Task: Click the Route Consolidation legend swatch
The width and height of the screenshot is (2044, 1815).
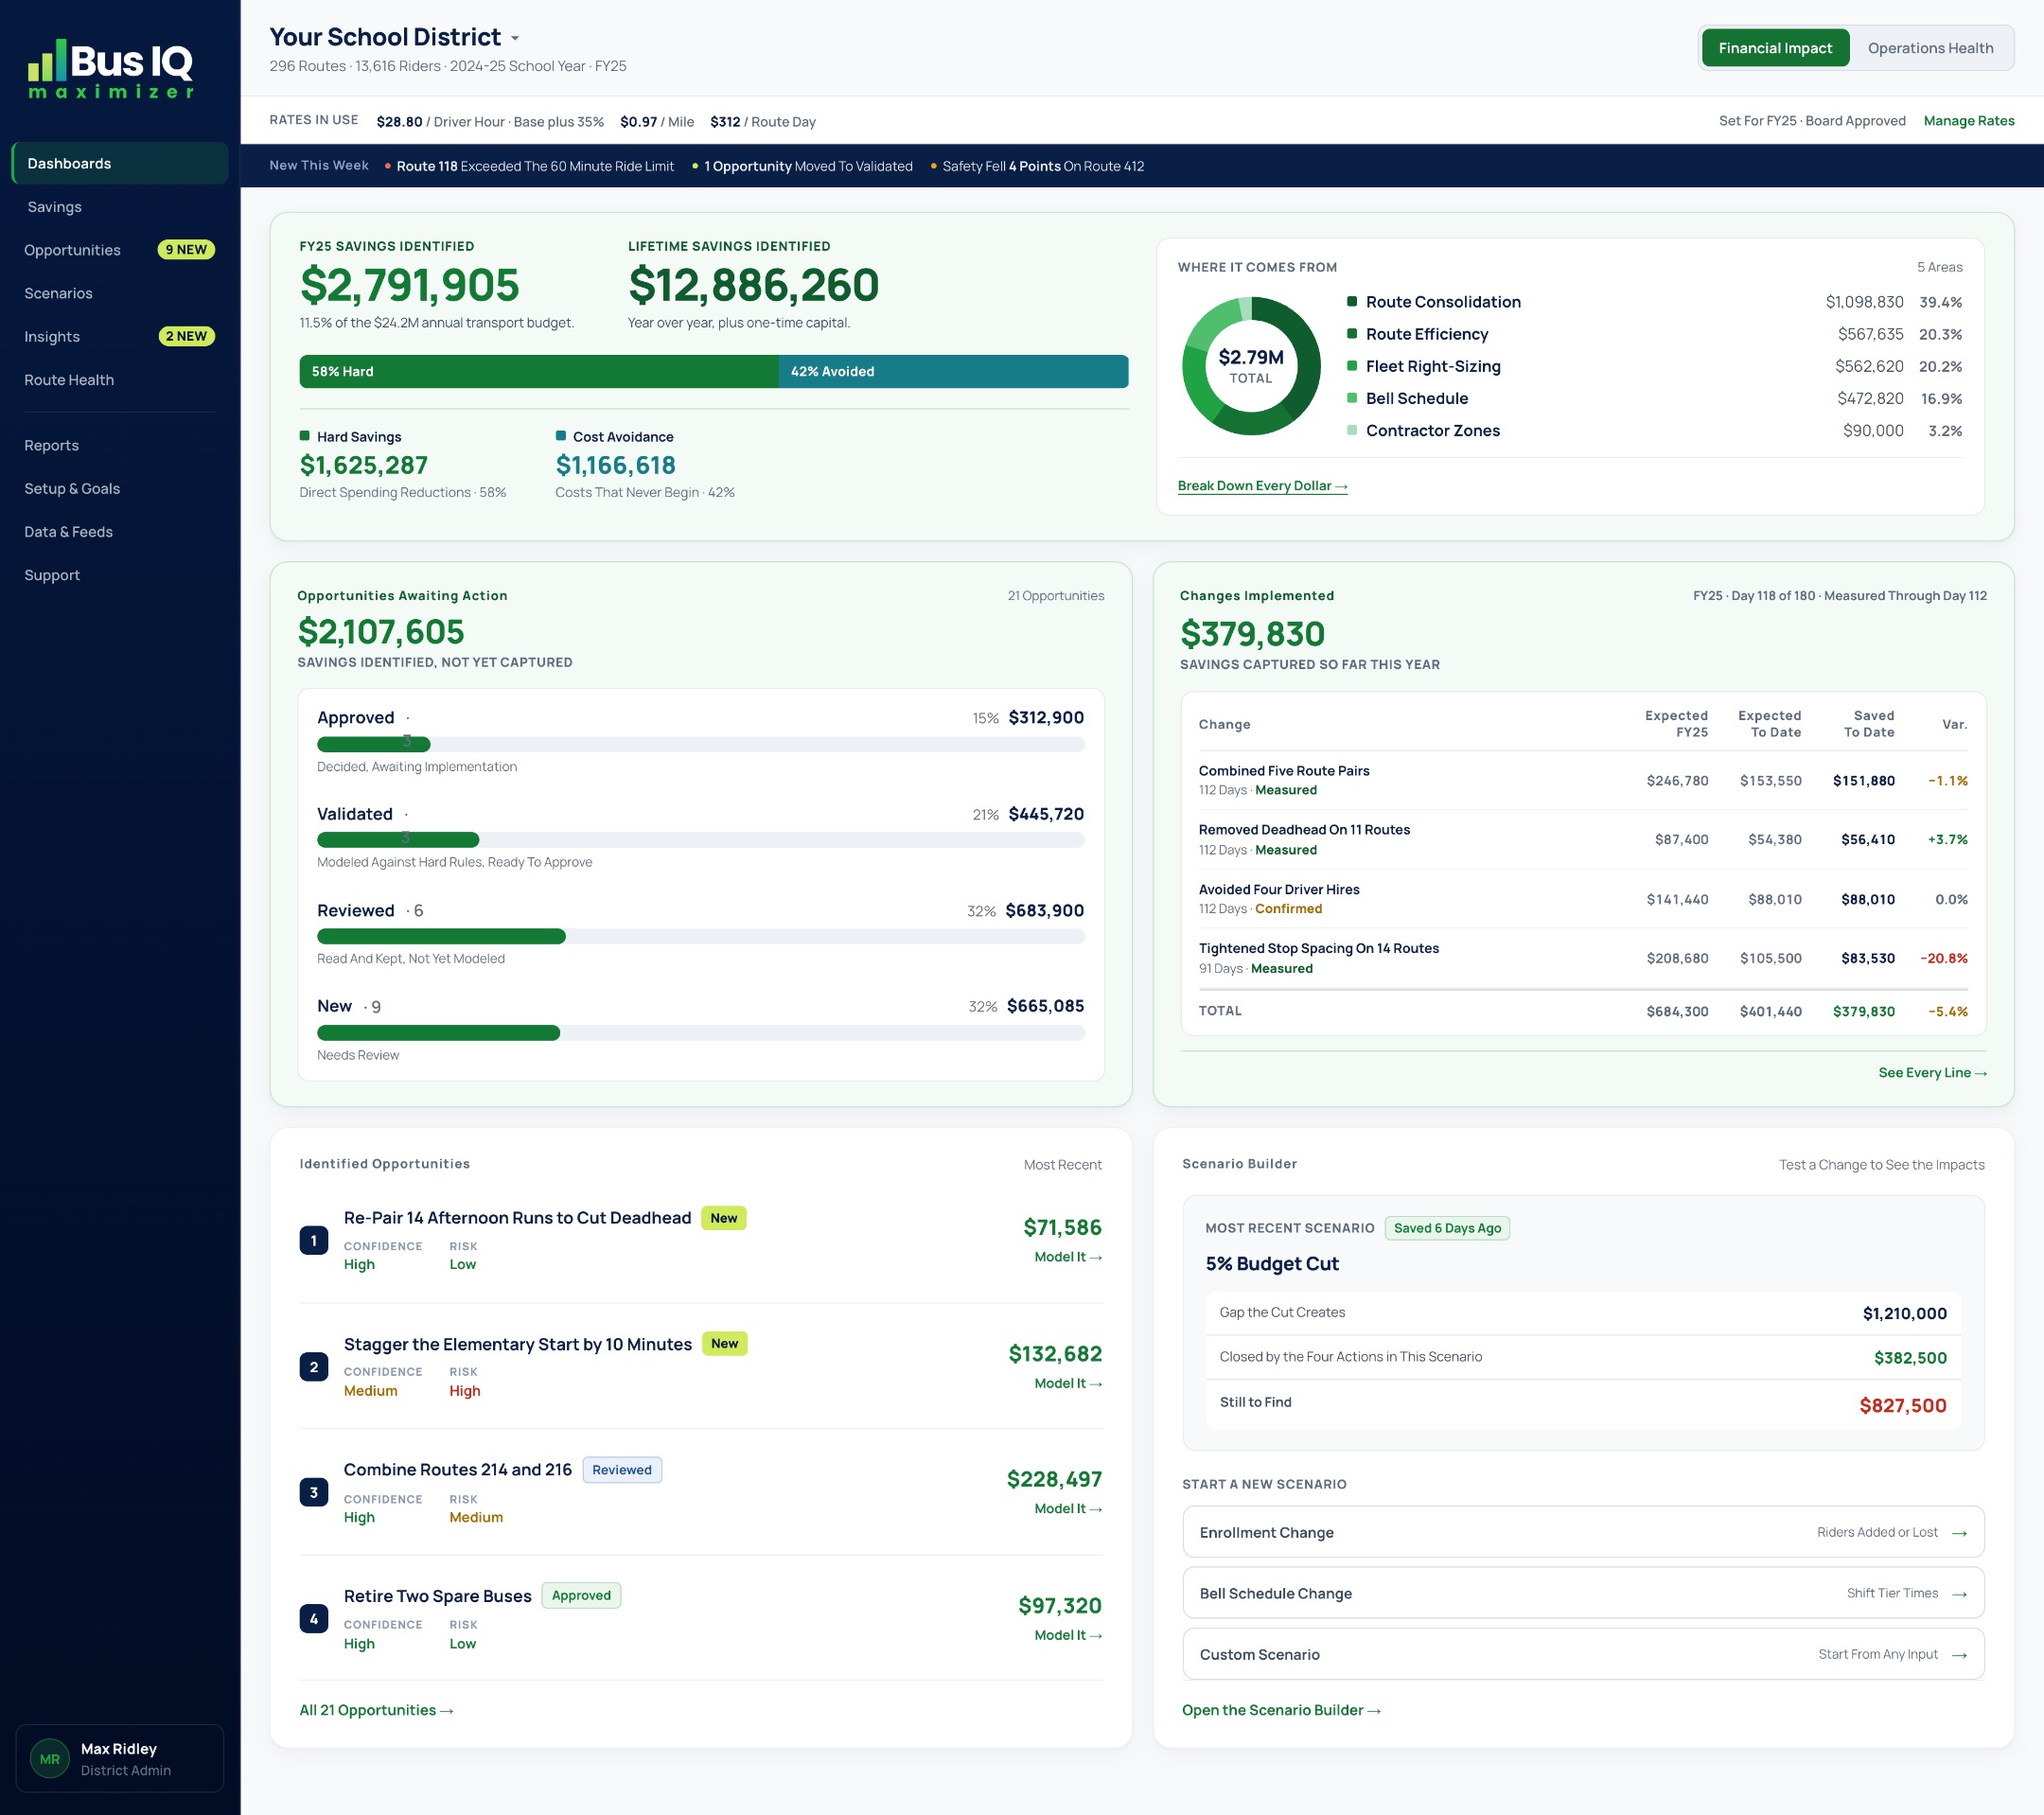Action: point(1351,301)
